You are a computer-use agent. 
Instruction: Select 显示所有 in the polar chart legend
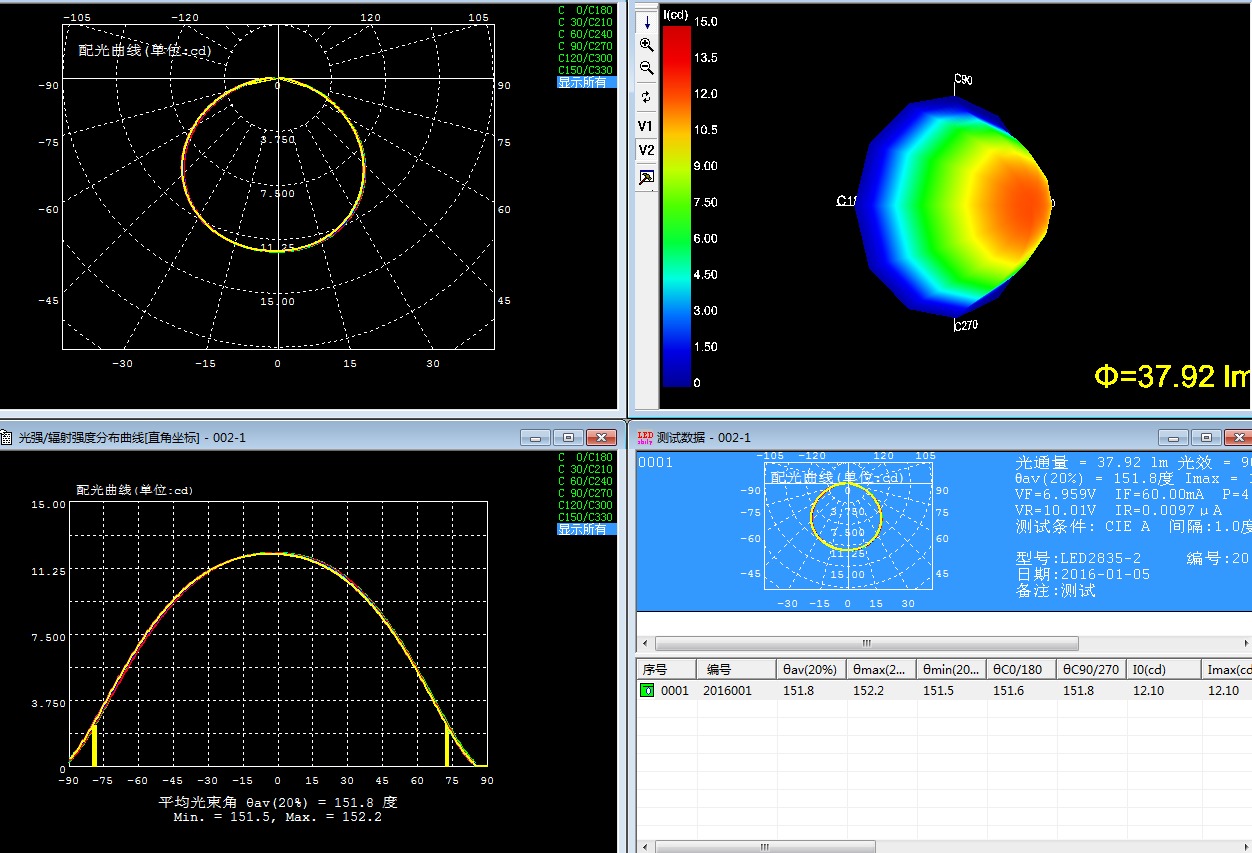coord(582,82)
